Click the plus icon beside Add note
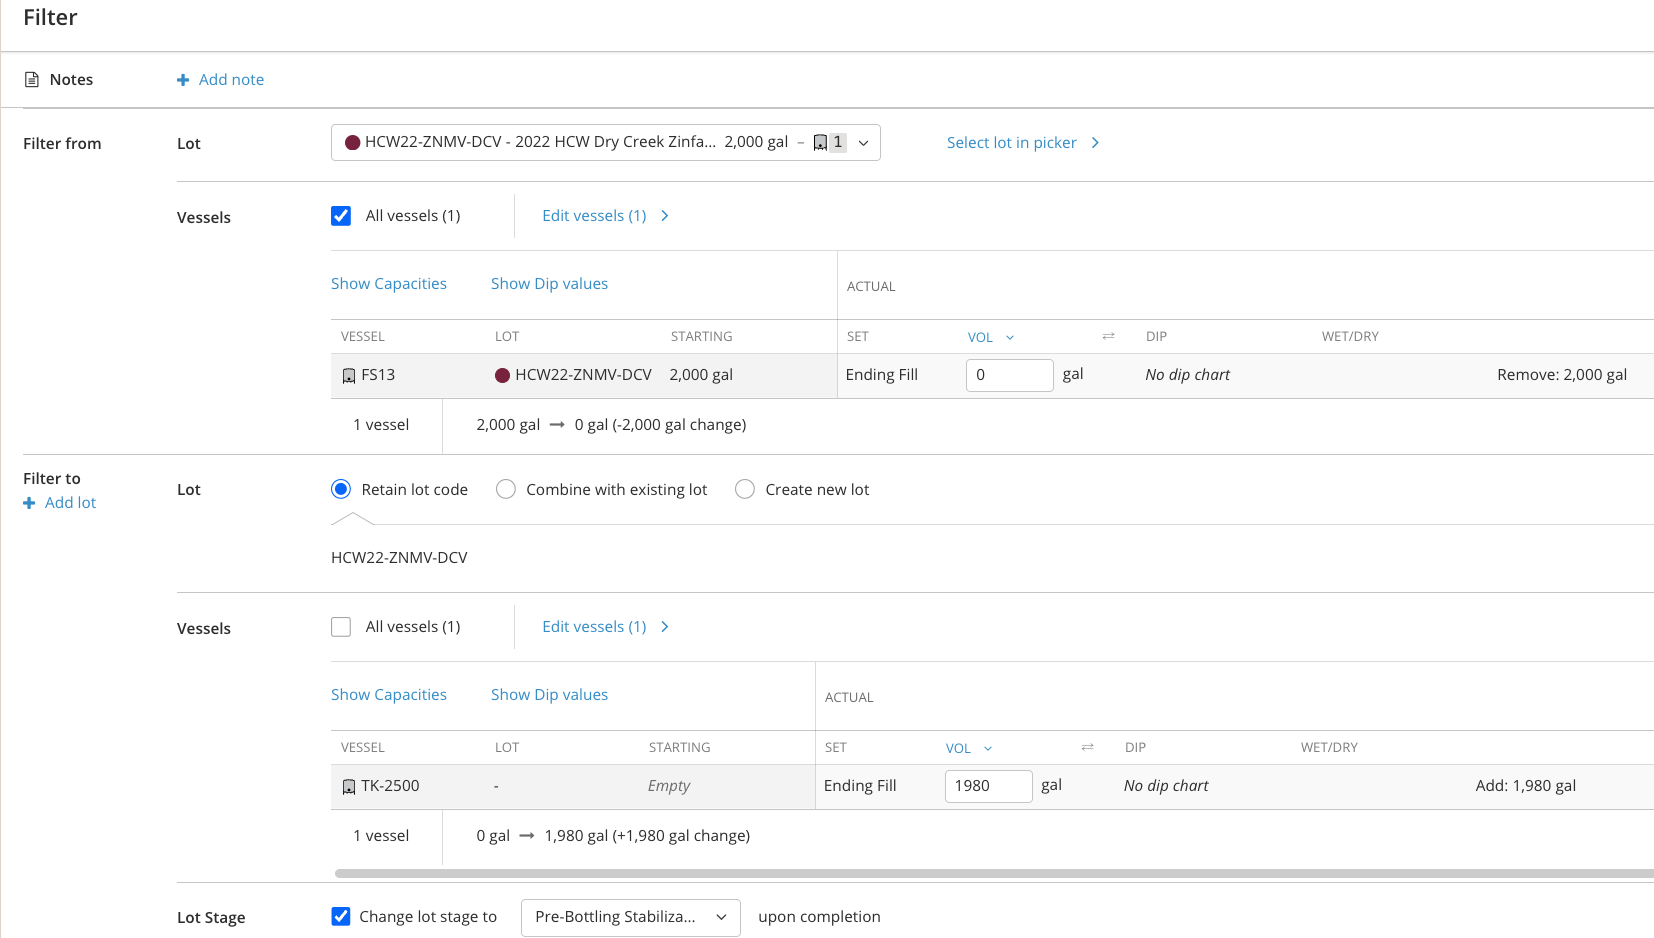 pyautogui.click(x=183, y=80)
